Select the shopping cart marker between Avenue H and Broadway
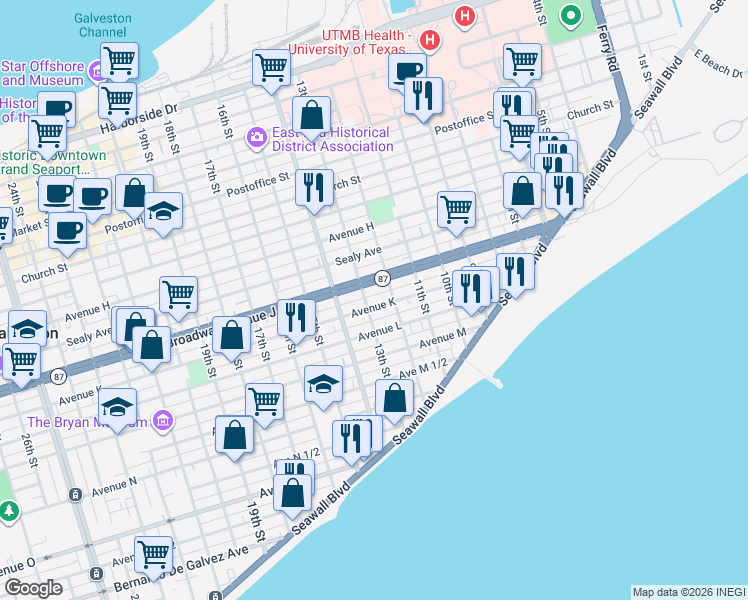 pyautogui.click(x=178, y=295)
